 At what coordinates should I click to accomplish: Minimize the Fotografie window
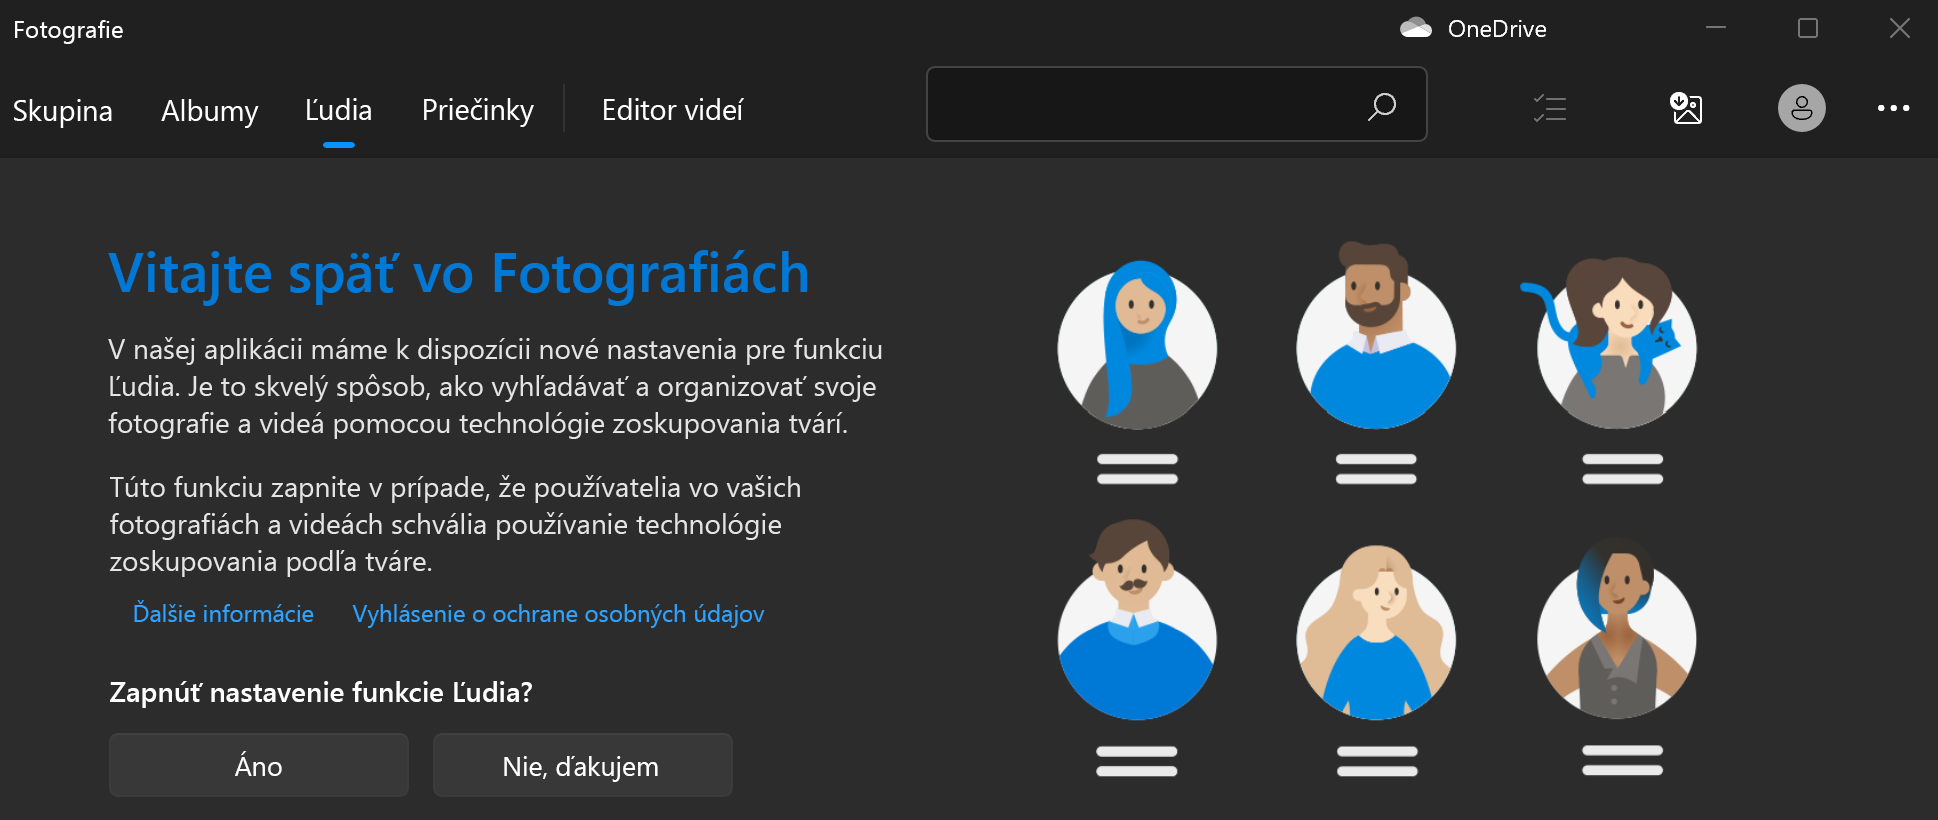click(1716, 28)
